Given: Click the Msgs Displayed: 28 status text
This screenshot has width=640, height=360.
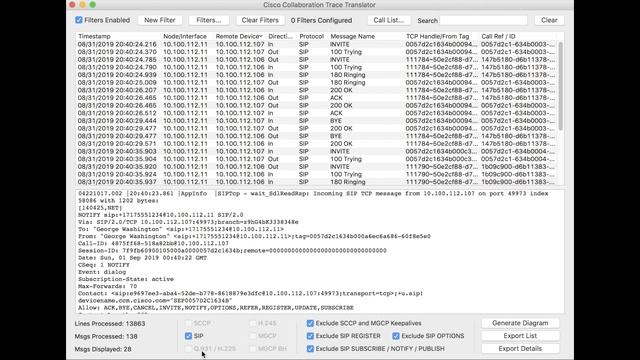Looking at the screenshot, I should pos(103,349).
